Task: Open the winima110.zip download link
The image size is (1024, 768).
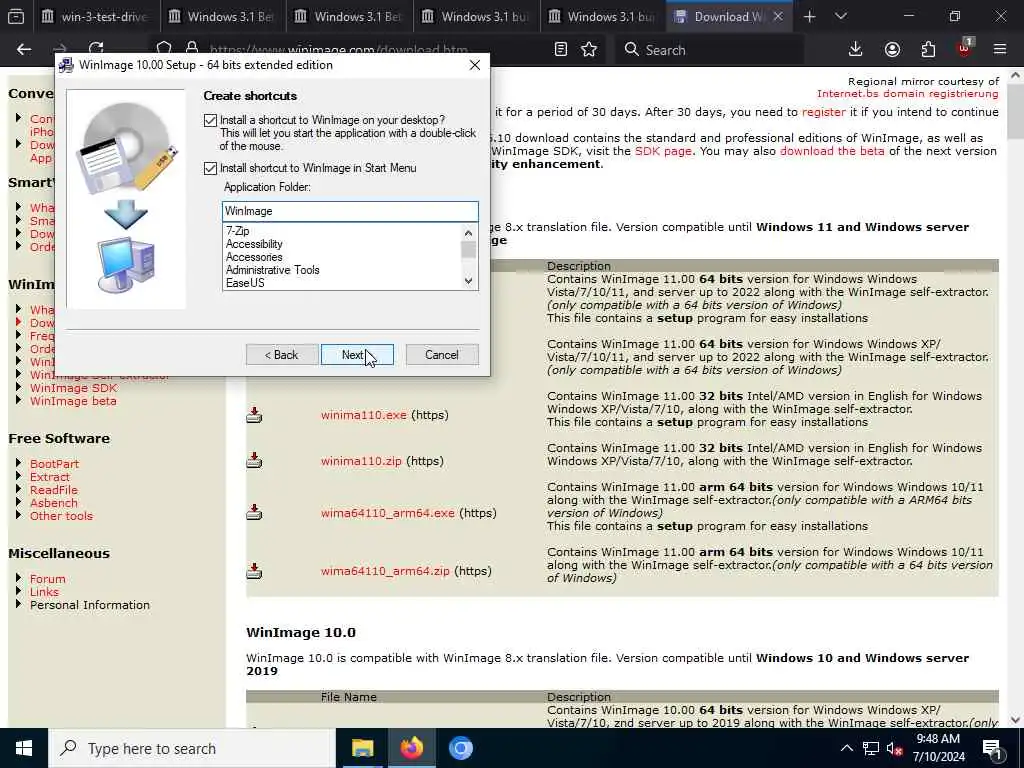Action: click(x=361, y=460)
